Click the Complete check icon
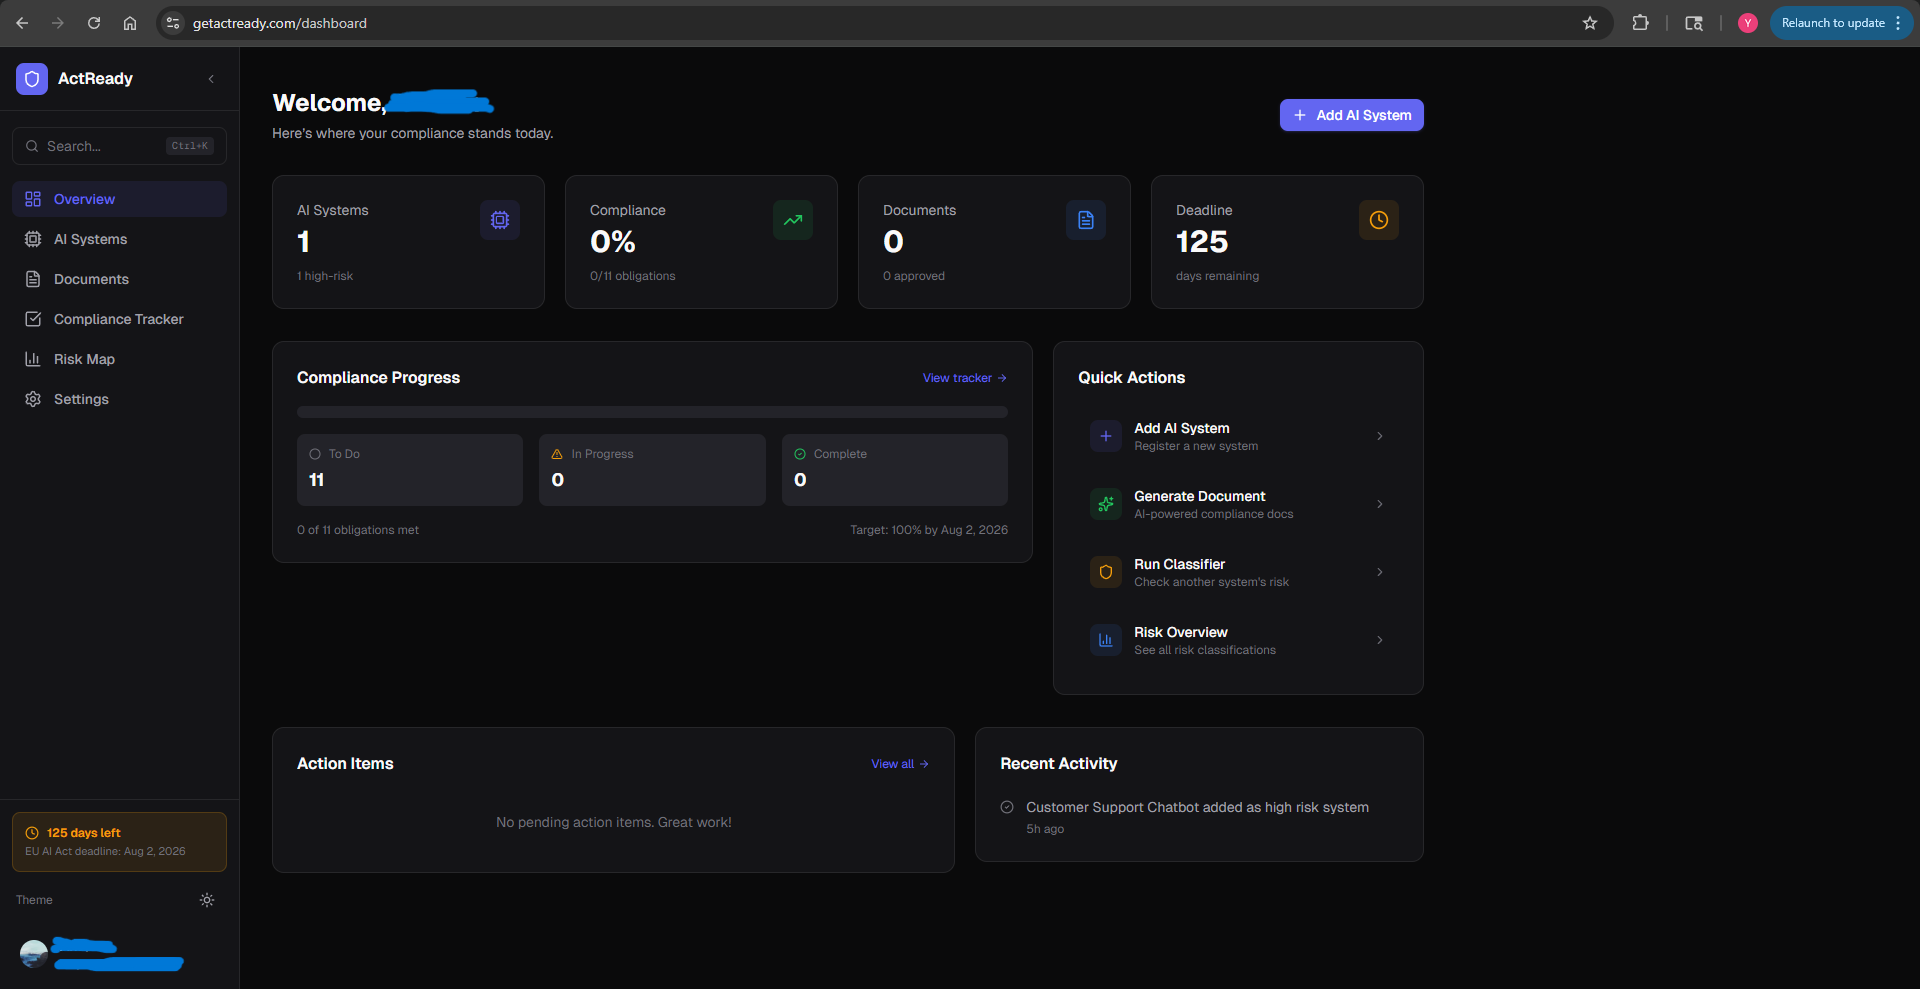 [x=800, y=454]
